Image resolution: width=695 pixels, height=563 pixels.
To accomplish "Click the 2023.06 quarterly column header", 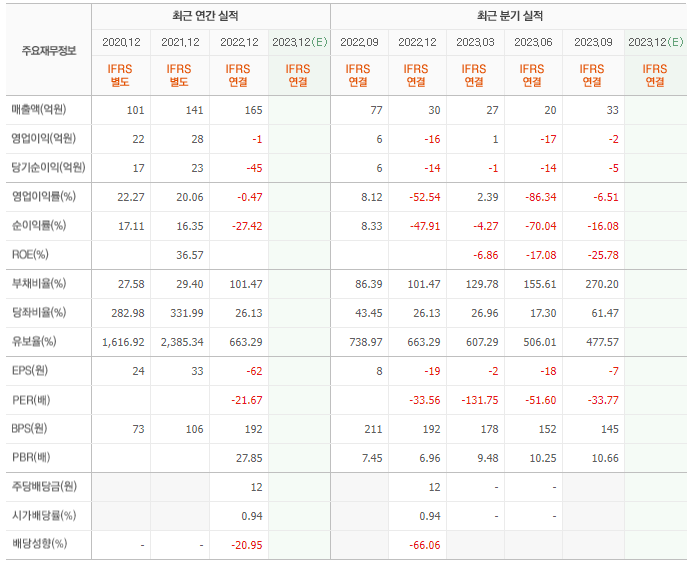I will (x=533, y=42).
